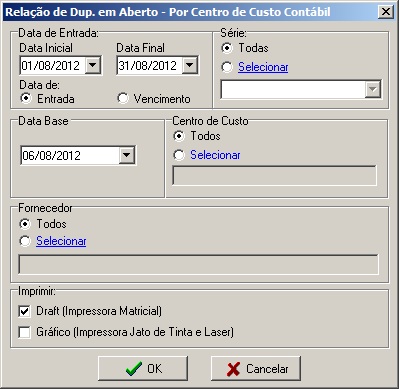399x389 pixels.
Task: Click the Centro de Custo text field
Action: click(x=275, y=175)
